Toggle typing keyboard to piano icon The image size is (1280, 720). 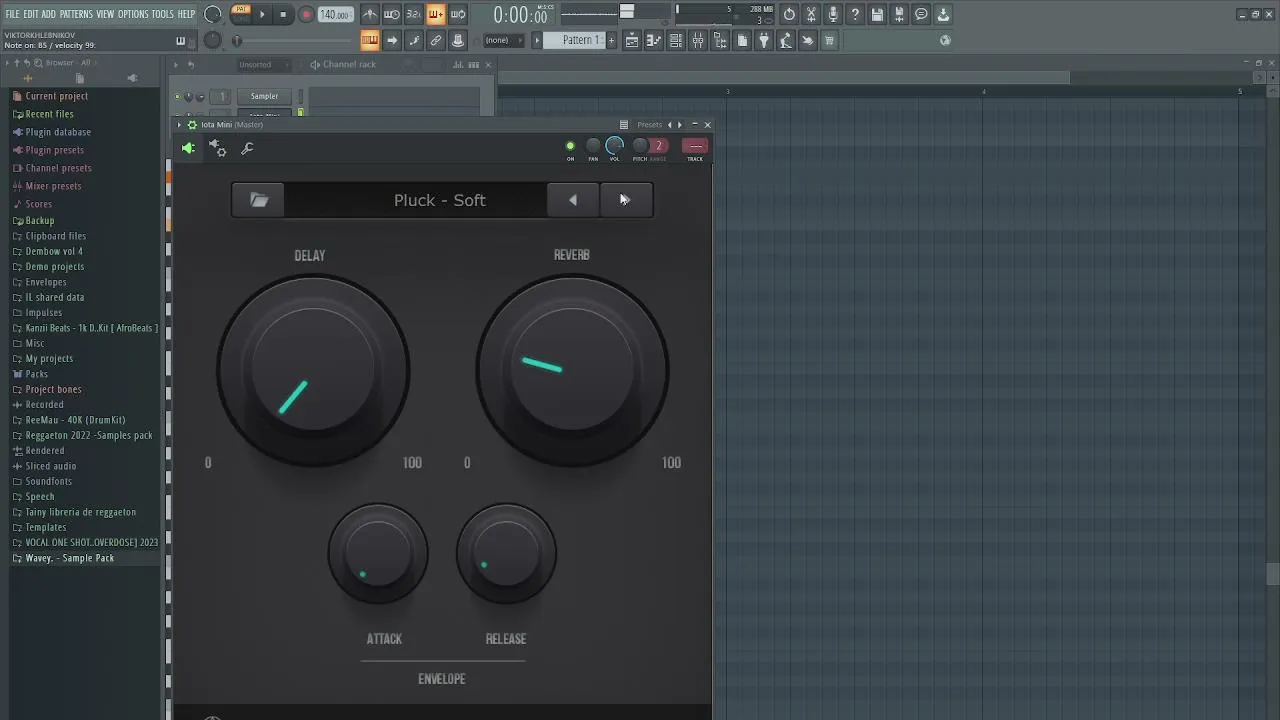370,40
